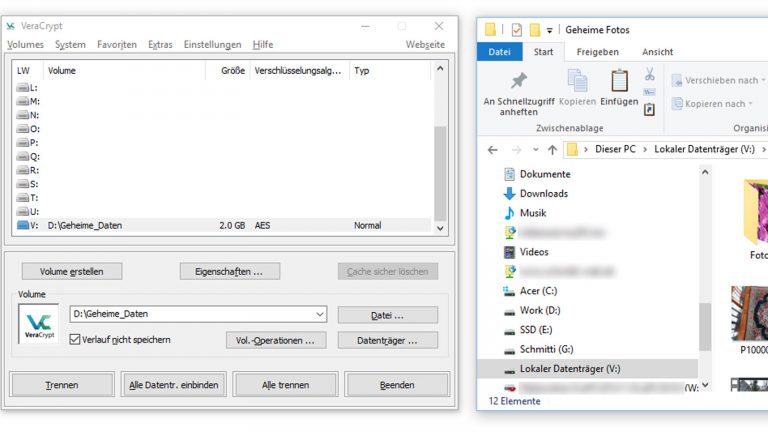The height and width of the screenshot is (432, 768).
Task: Open the quick access toolbar customize arrow
Action: 550,30
